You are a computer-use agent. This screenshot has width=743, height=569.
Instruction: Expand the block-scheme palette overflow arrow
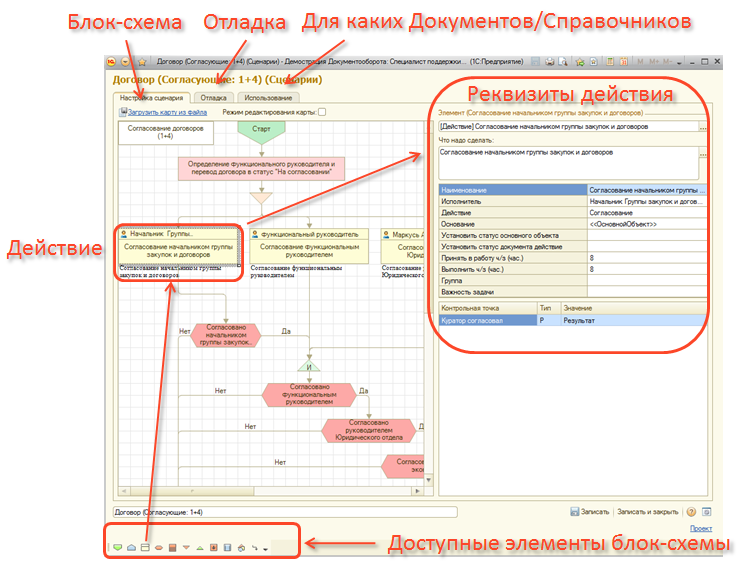coord(266,548)
